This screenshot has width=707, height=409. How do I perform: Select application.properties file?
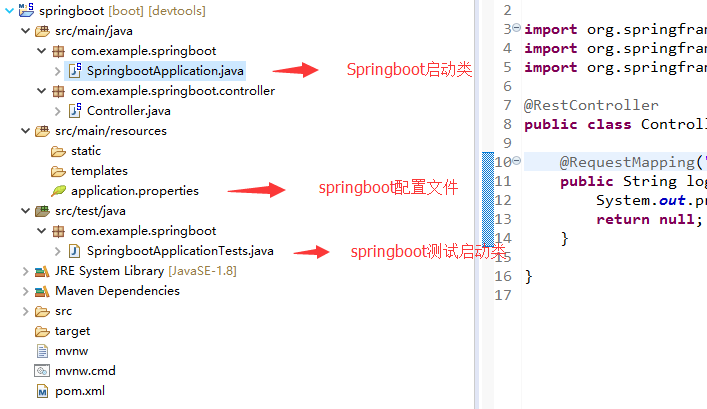[135, 191]
